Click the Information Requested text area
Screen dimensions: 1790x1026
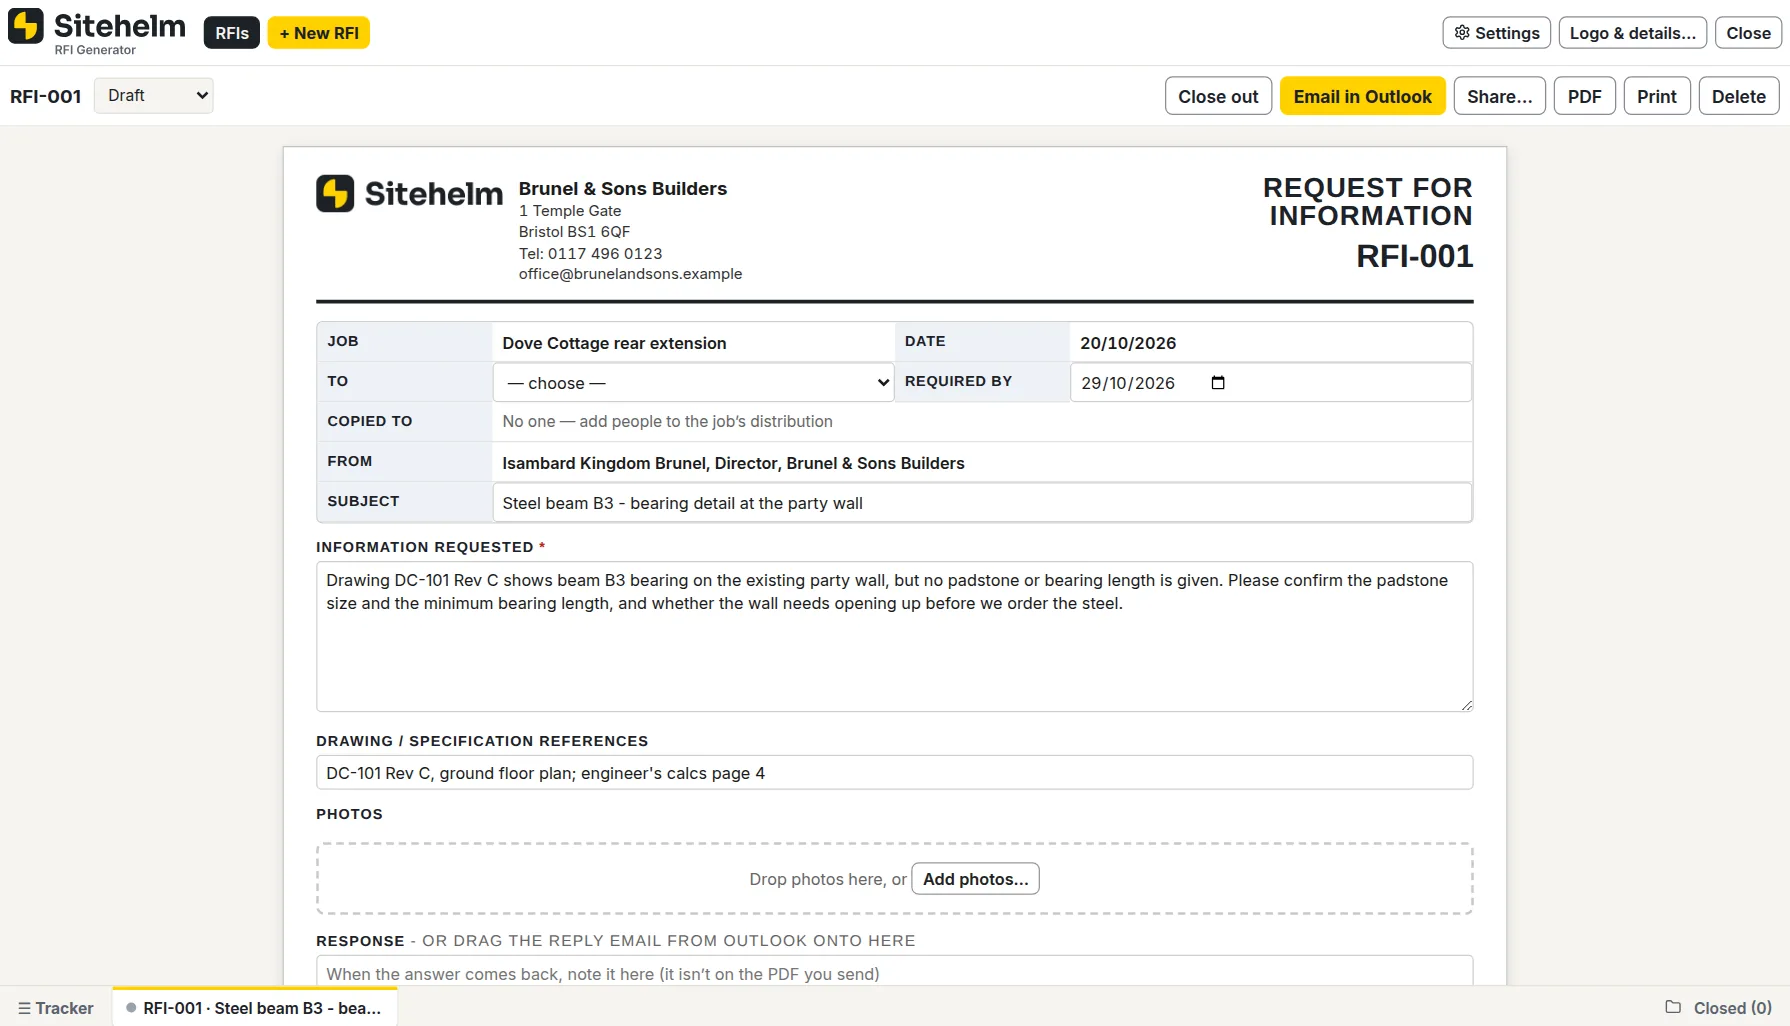[894, 636]
